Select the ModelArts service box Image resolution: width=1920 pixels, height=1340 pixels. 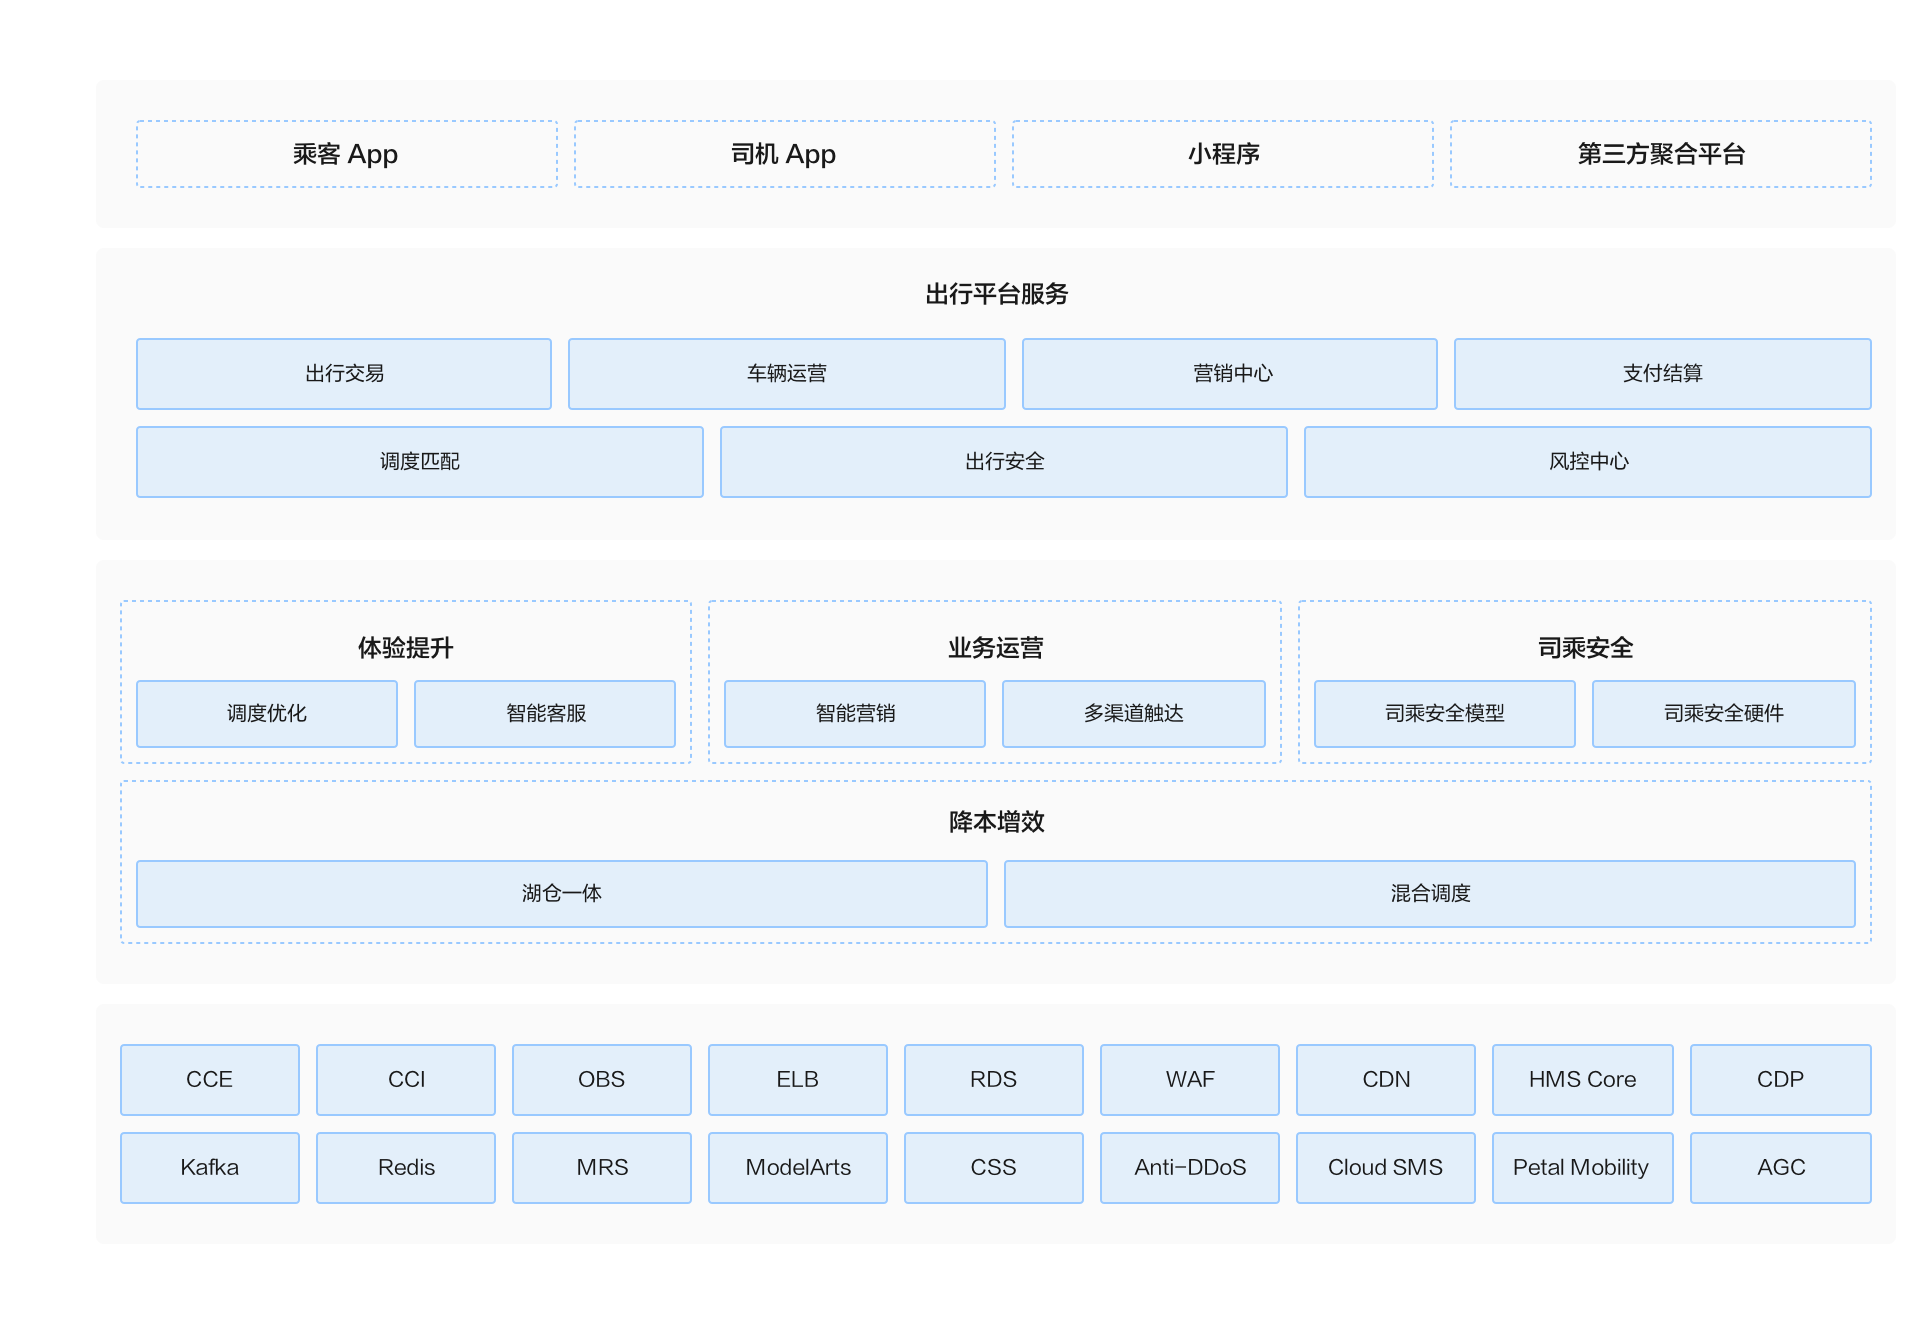coord(797,1168)
